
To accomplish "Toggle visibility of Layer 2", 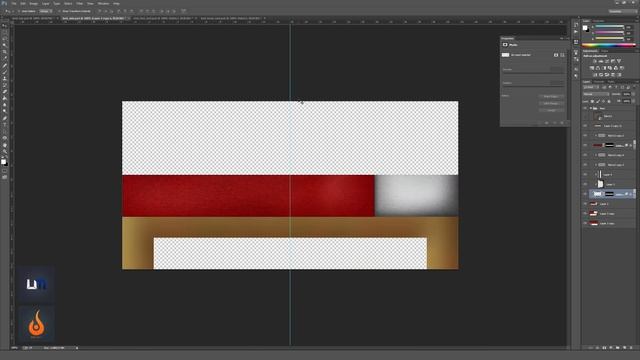I will click(x=585, y=204).
